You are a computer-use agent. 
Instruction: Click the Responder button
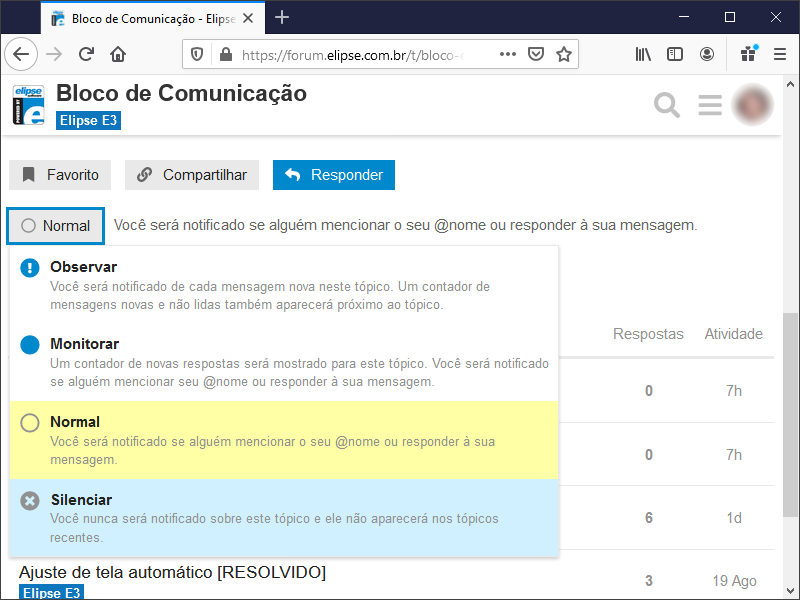click(x=334, y=175)
